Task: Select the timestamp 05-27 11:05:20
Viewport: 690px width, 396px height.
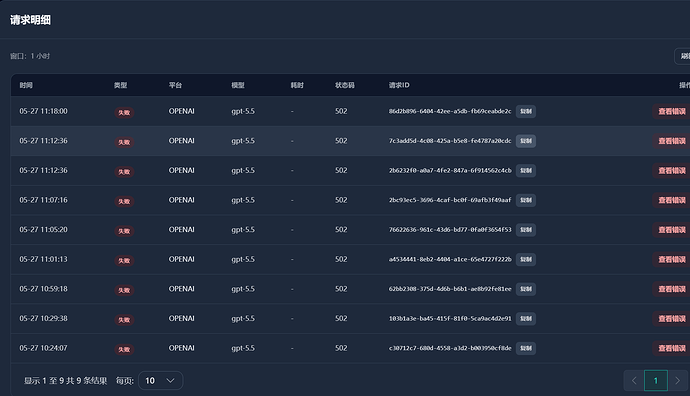Action: click(44, 229)
